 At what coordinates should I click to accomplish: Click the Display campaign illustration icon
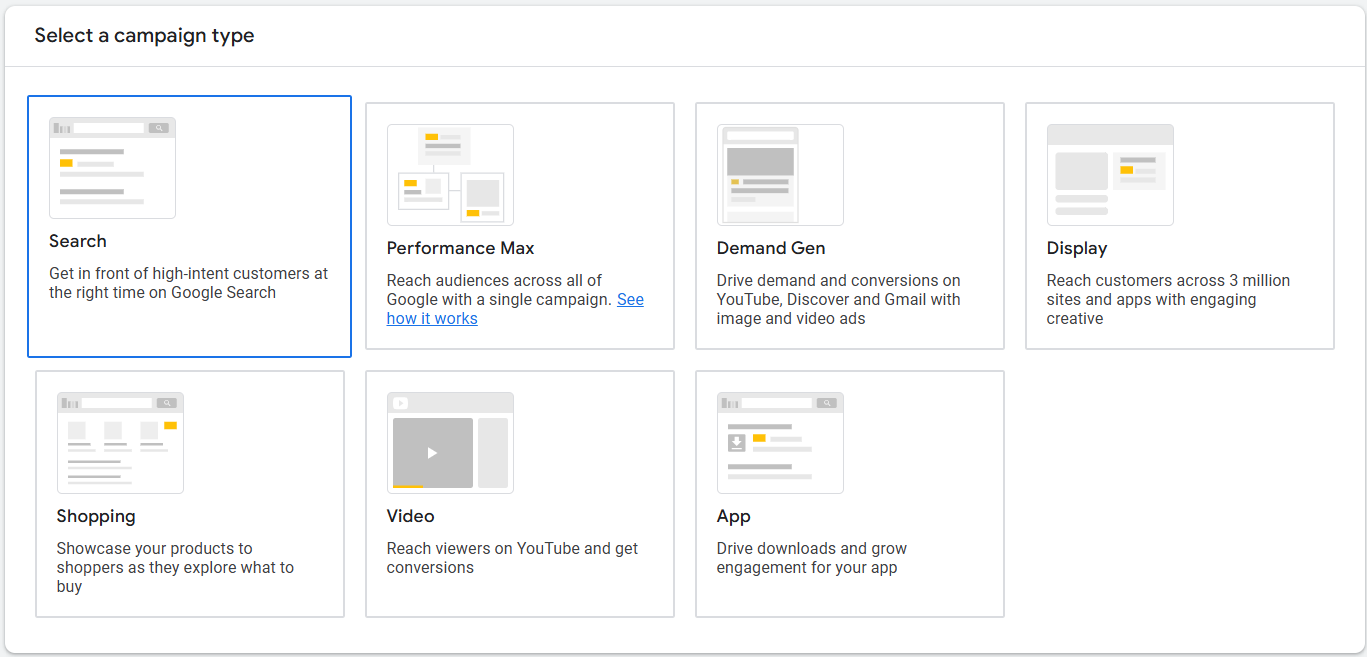click(1110, 175)
